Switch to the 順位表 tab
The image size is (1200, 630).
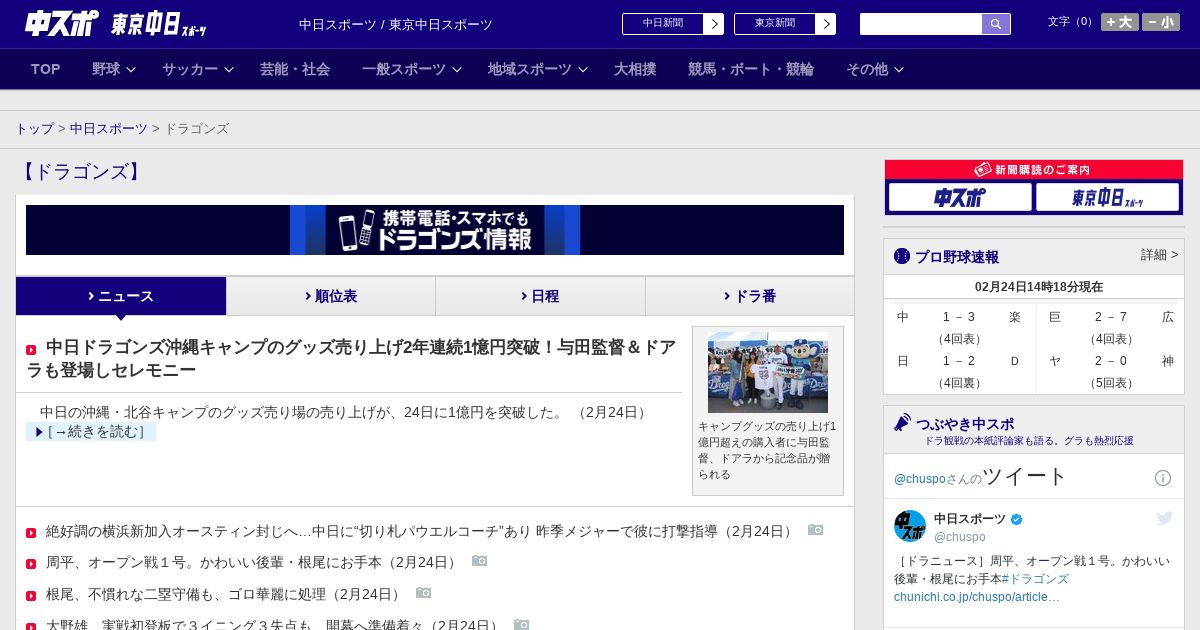pyautogui.click(x=331, y=296)
